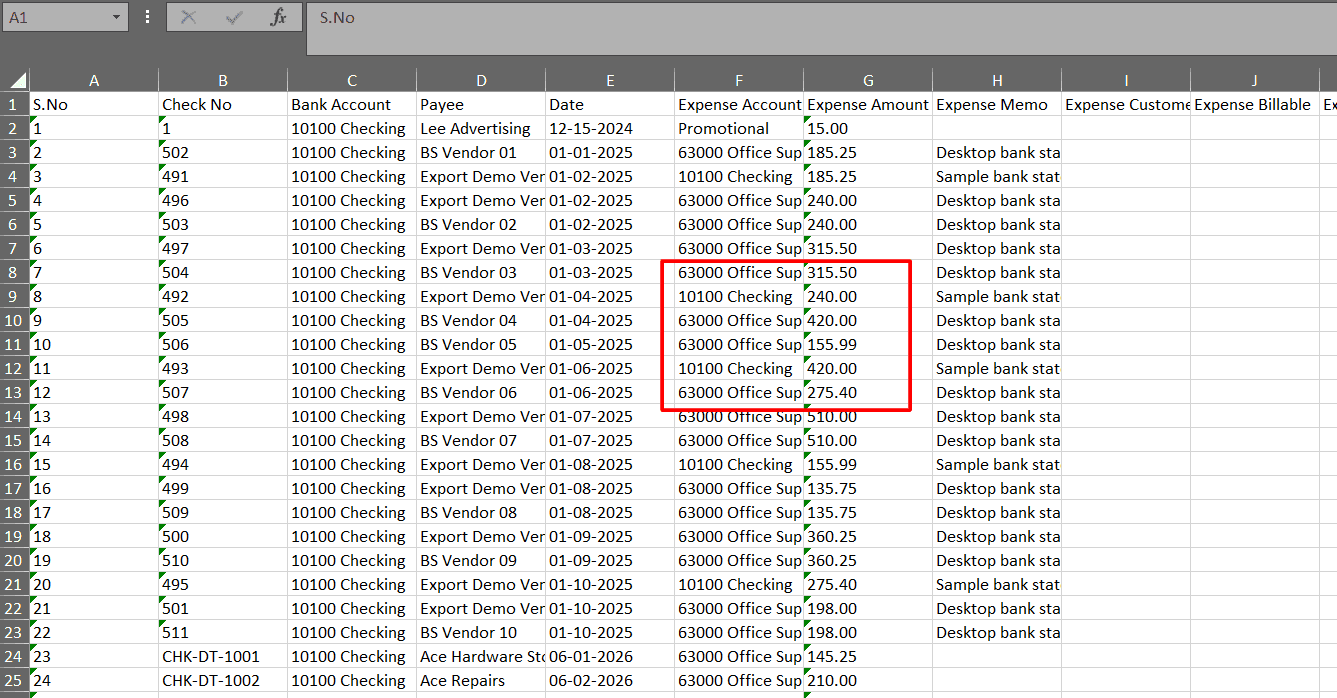This screenshot has height=698, width=1337.
Task: Select the 135.75 amount in row 17
Action: [868, 489]
